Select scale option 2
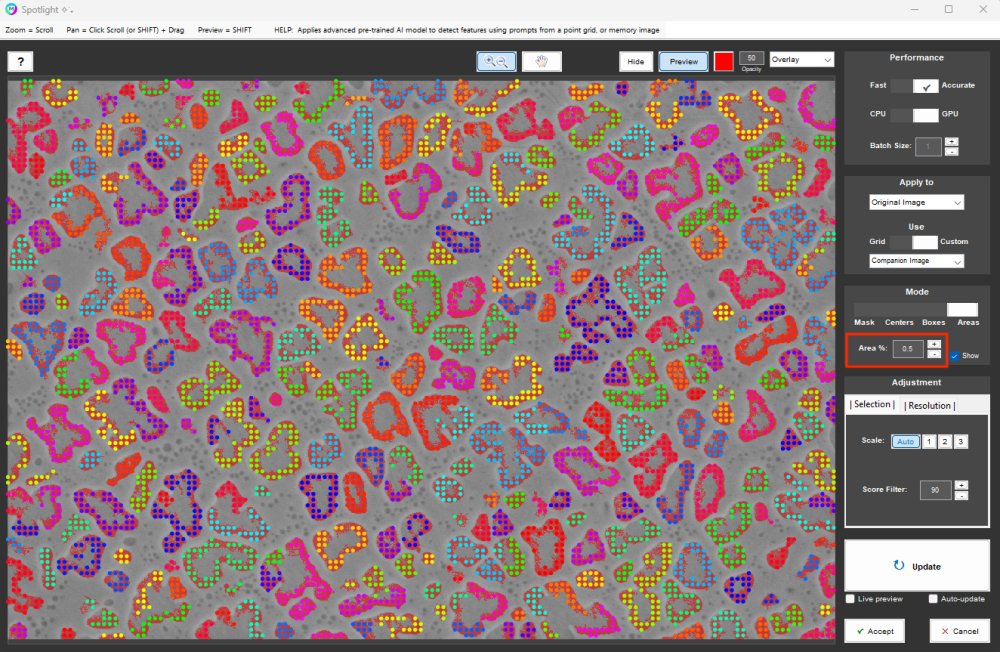Viewport: 1000px width, 652px height. pyautogui.click(x=945, y=441)
